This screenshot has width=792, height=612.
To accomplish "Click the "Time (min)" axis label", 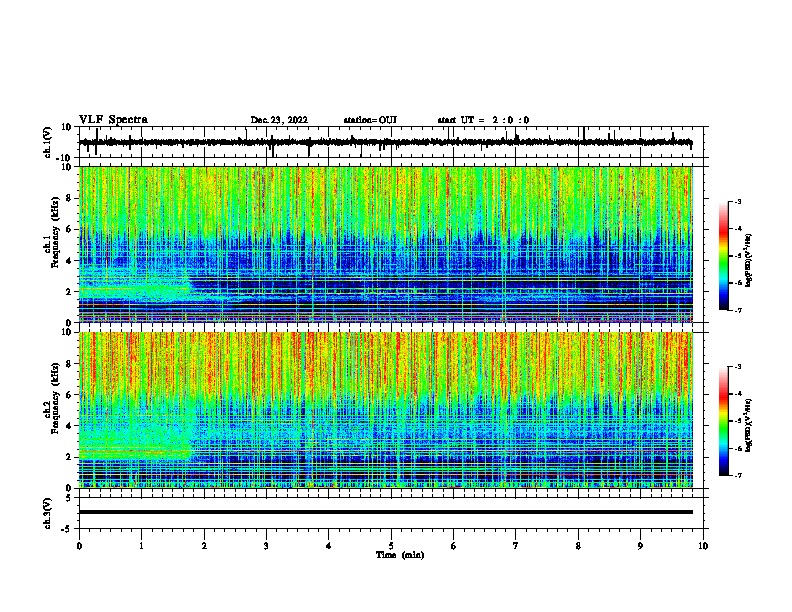I will click(x=400, y=555).
